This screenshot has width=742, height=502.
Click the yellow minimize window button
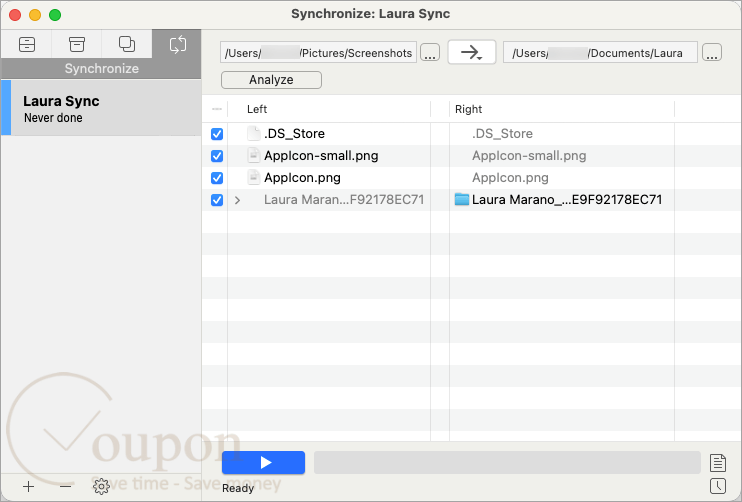coord(35,15)
